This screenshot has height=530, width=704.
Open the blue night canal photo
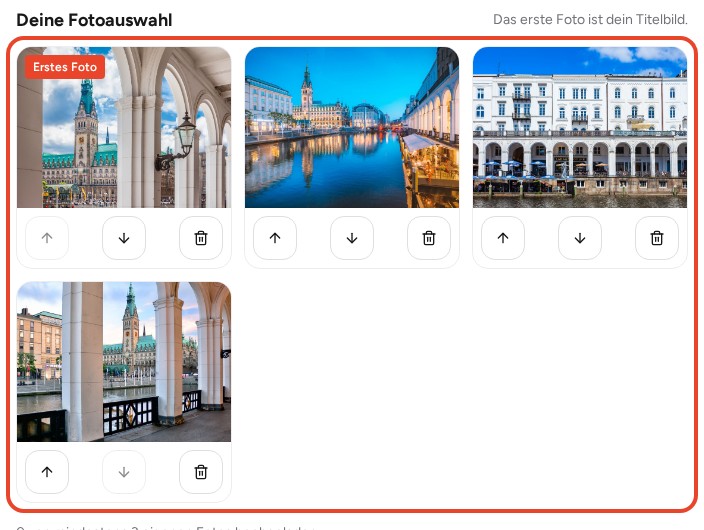[352, 127]
